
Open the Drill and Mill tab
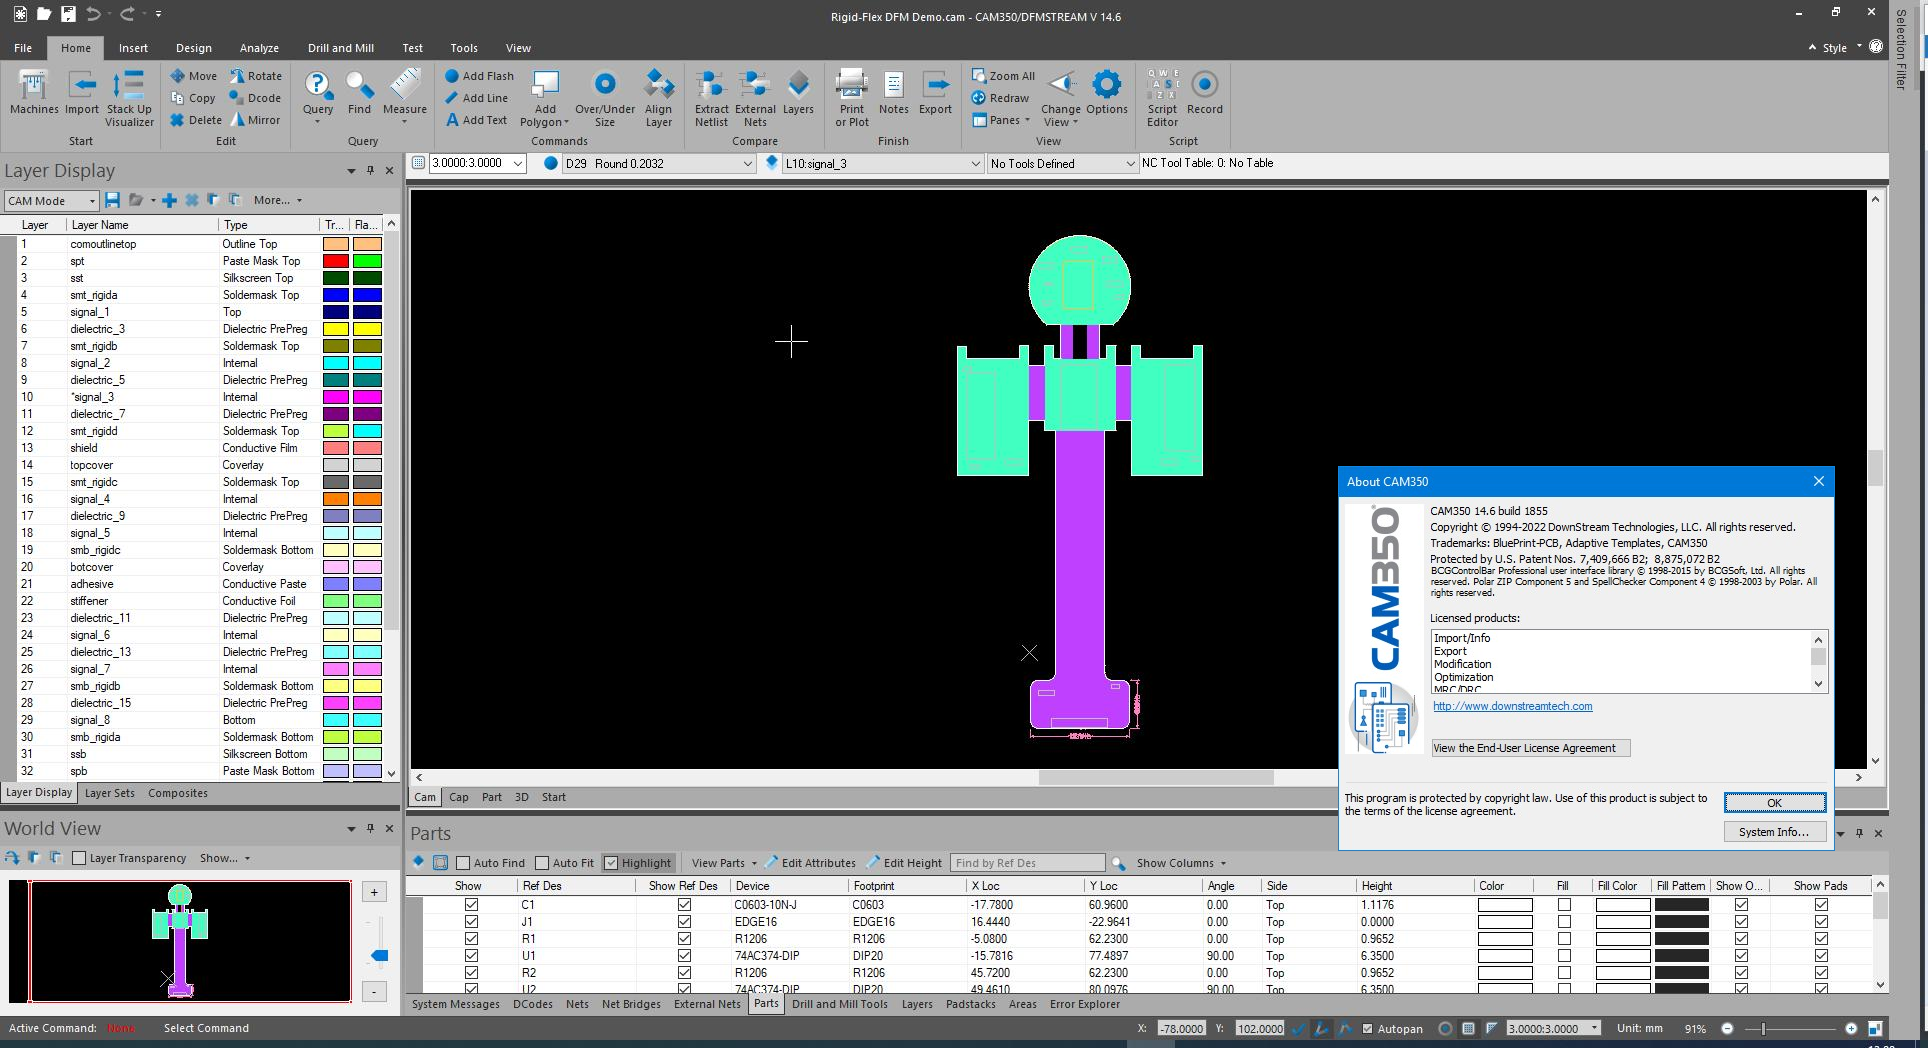tap(340, 48)
